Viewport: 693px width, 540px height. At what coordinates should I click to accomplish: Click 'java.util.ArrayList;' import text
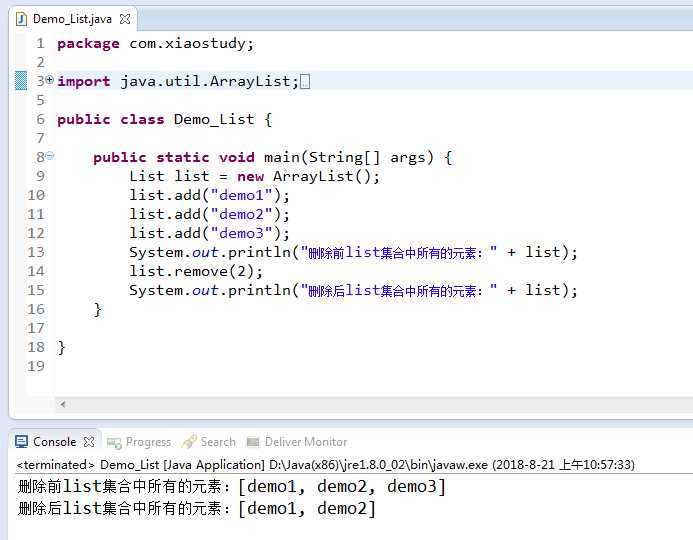coord(209,81)
